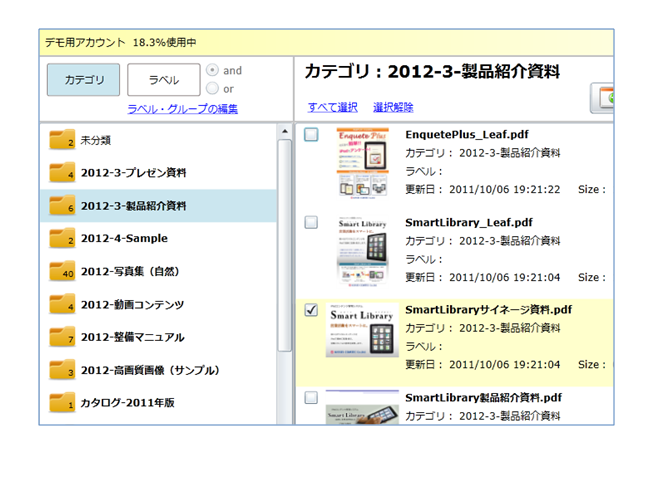Image resolution: width=650 pixels, height=490 pixels.
Task: Check the SmartLibrary_Leaf.pdf checkbox
Action: 311,222
